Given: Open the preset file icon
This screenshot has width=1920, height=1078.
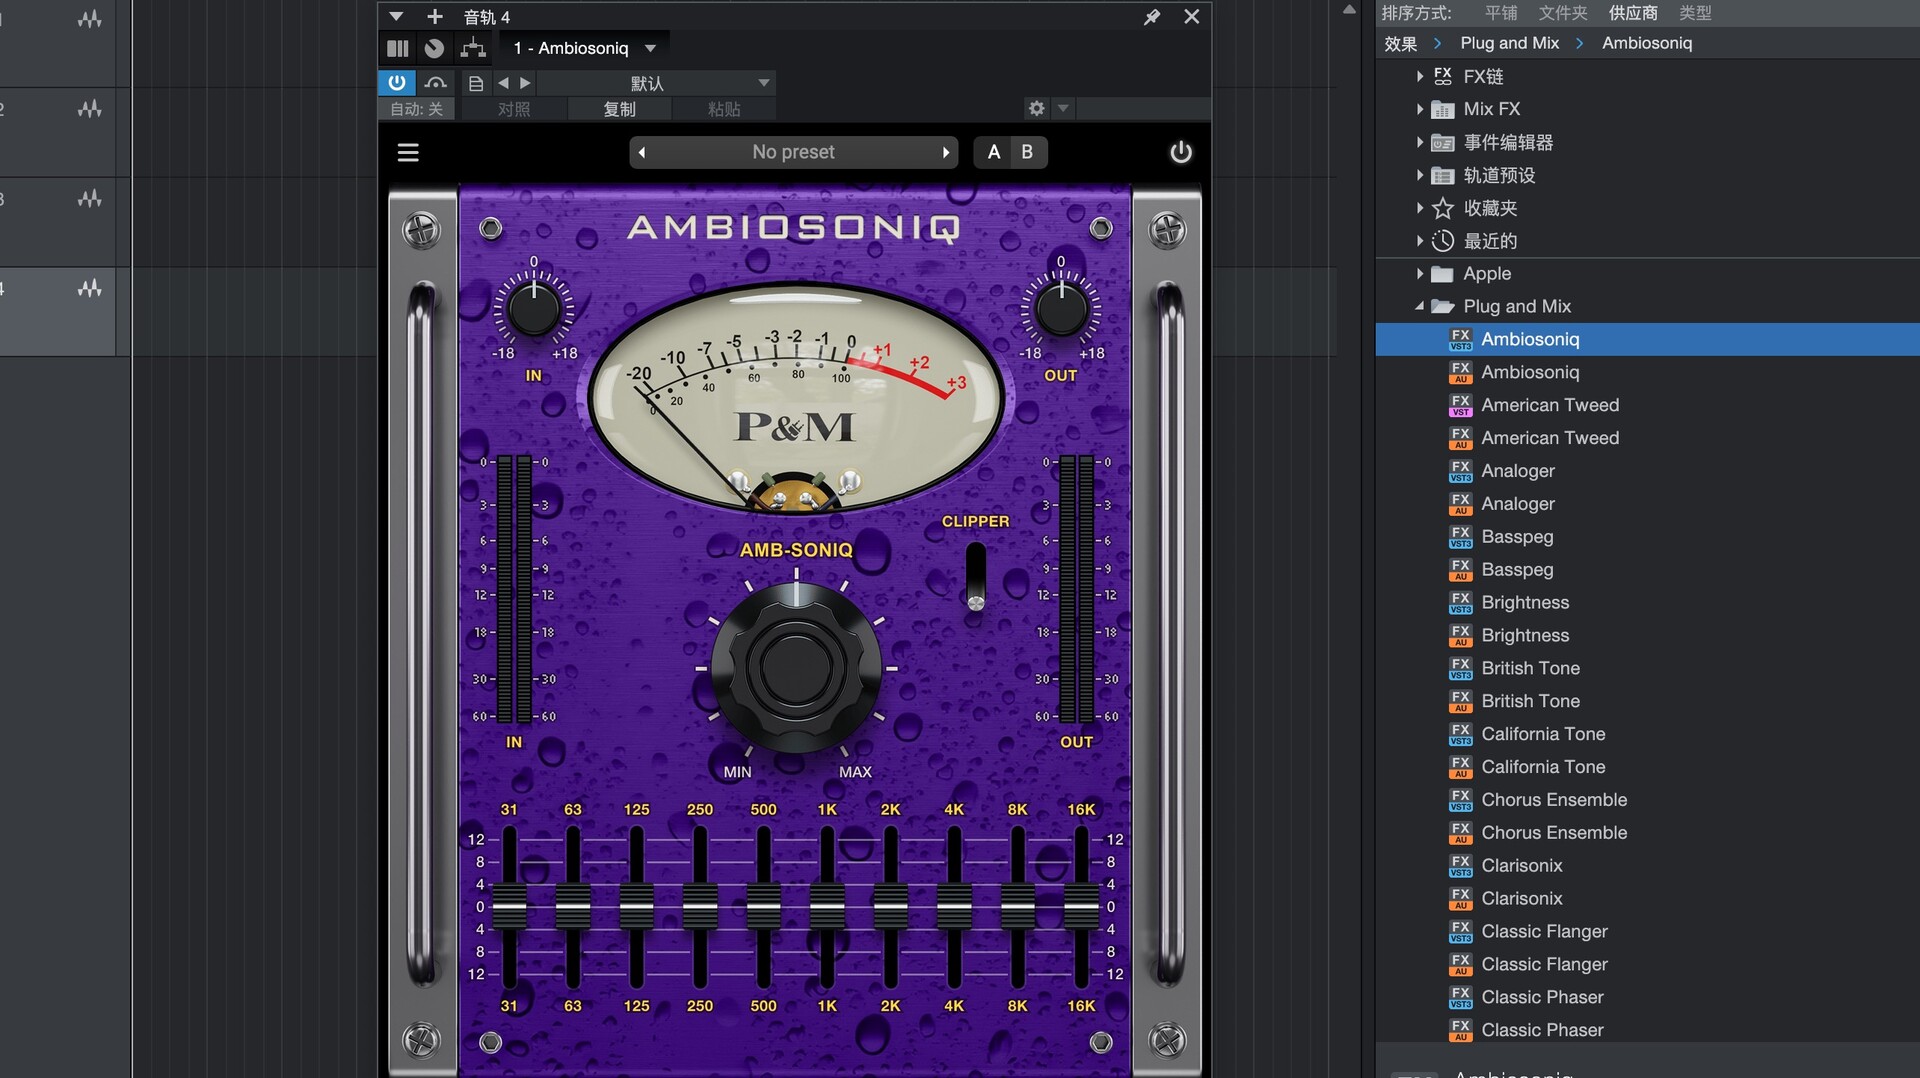Looking at the screenshot, I should 476,84.
